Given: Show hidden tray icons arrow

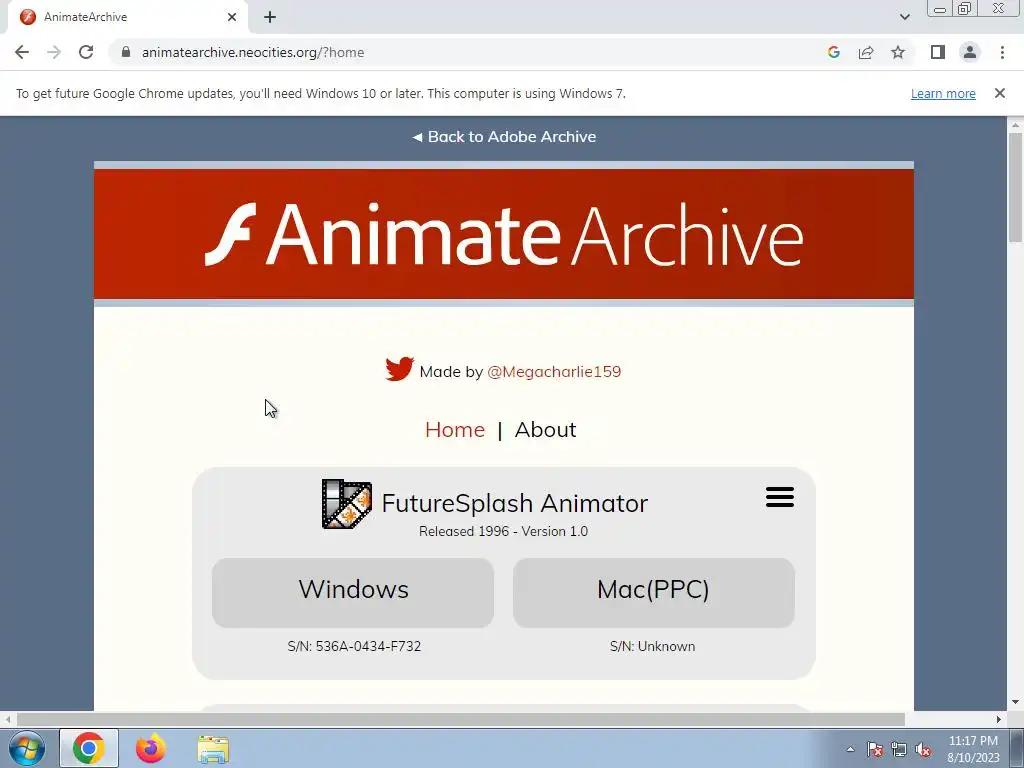Looking at the screenshot, I should pyautogui.click(x=850, y=749).
